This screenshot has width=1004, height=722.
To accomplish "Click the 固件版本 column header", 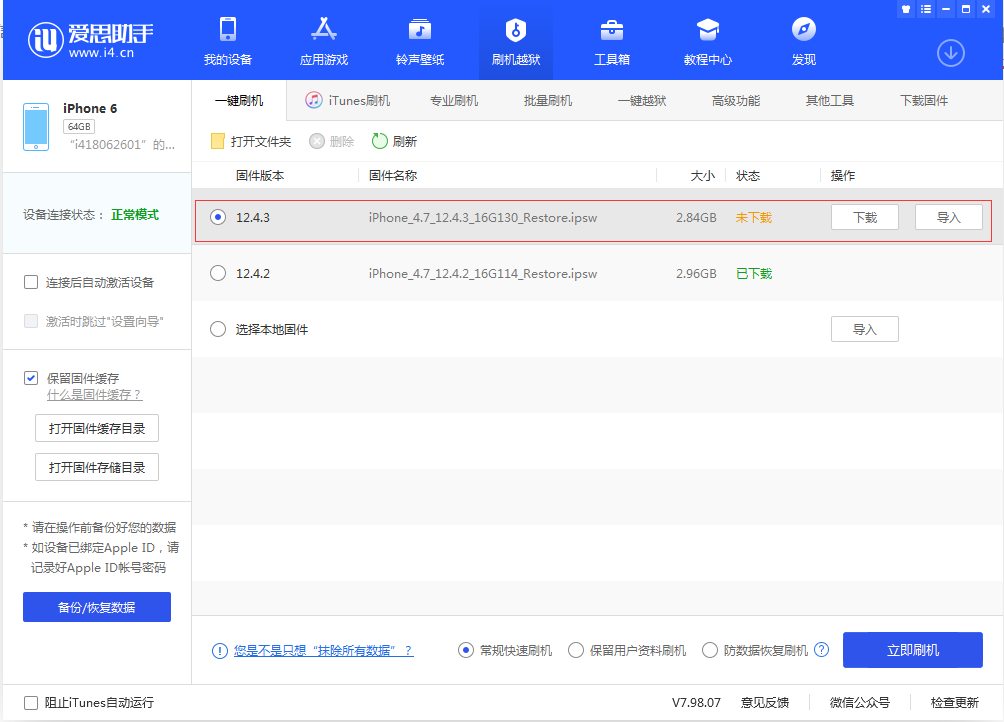I will coord(260,175).
